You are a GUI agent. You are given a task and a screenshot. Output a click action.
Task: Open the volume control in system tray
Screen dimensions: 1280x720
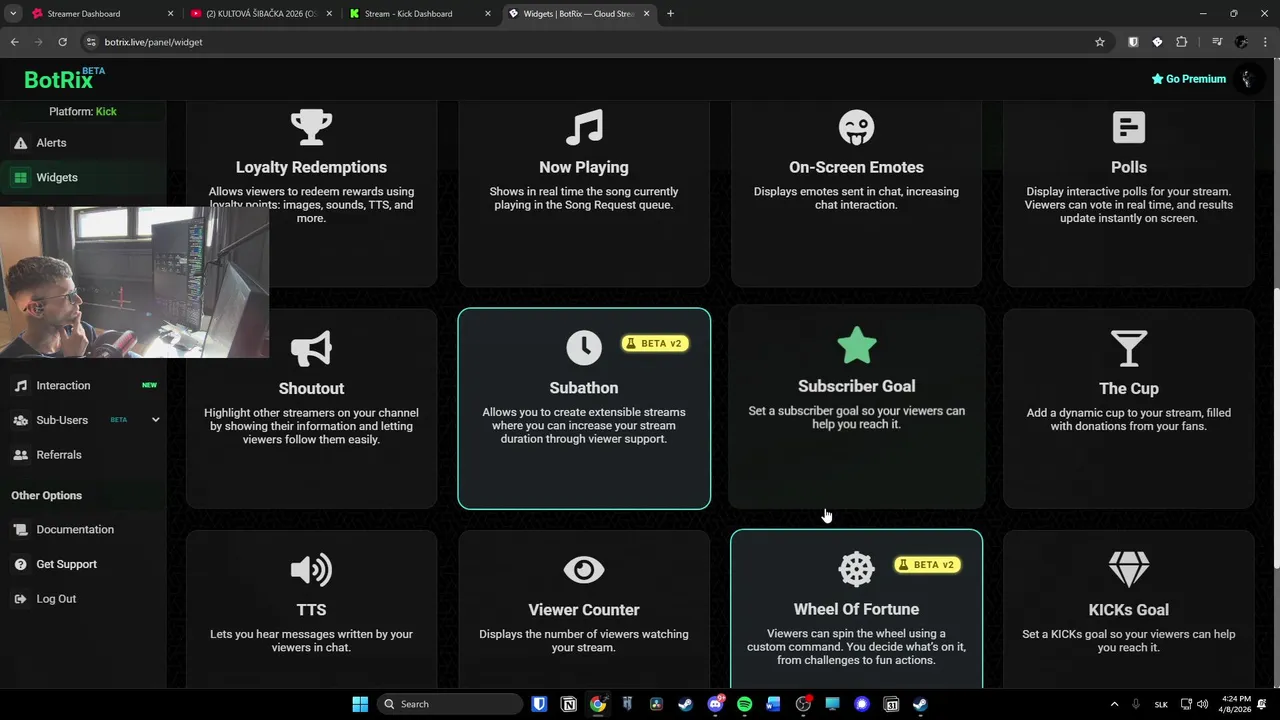click(1203, 704)
